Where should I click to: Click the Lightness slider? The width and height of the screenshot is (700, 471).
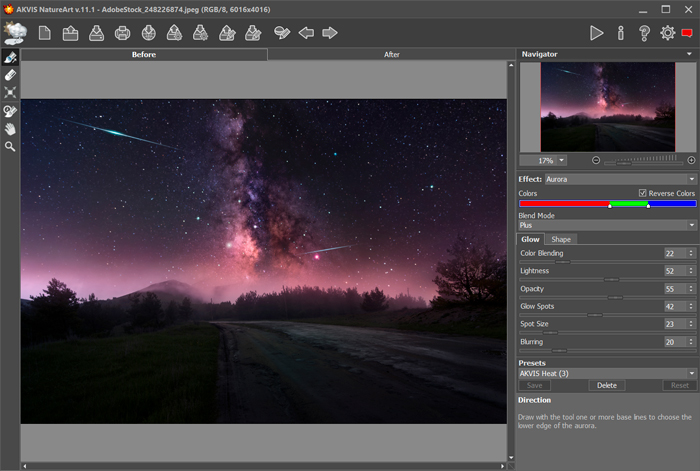pyautogui.click(x=607, y=279)
